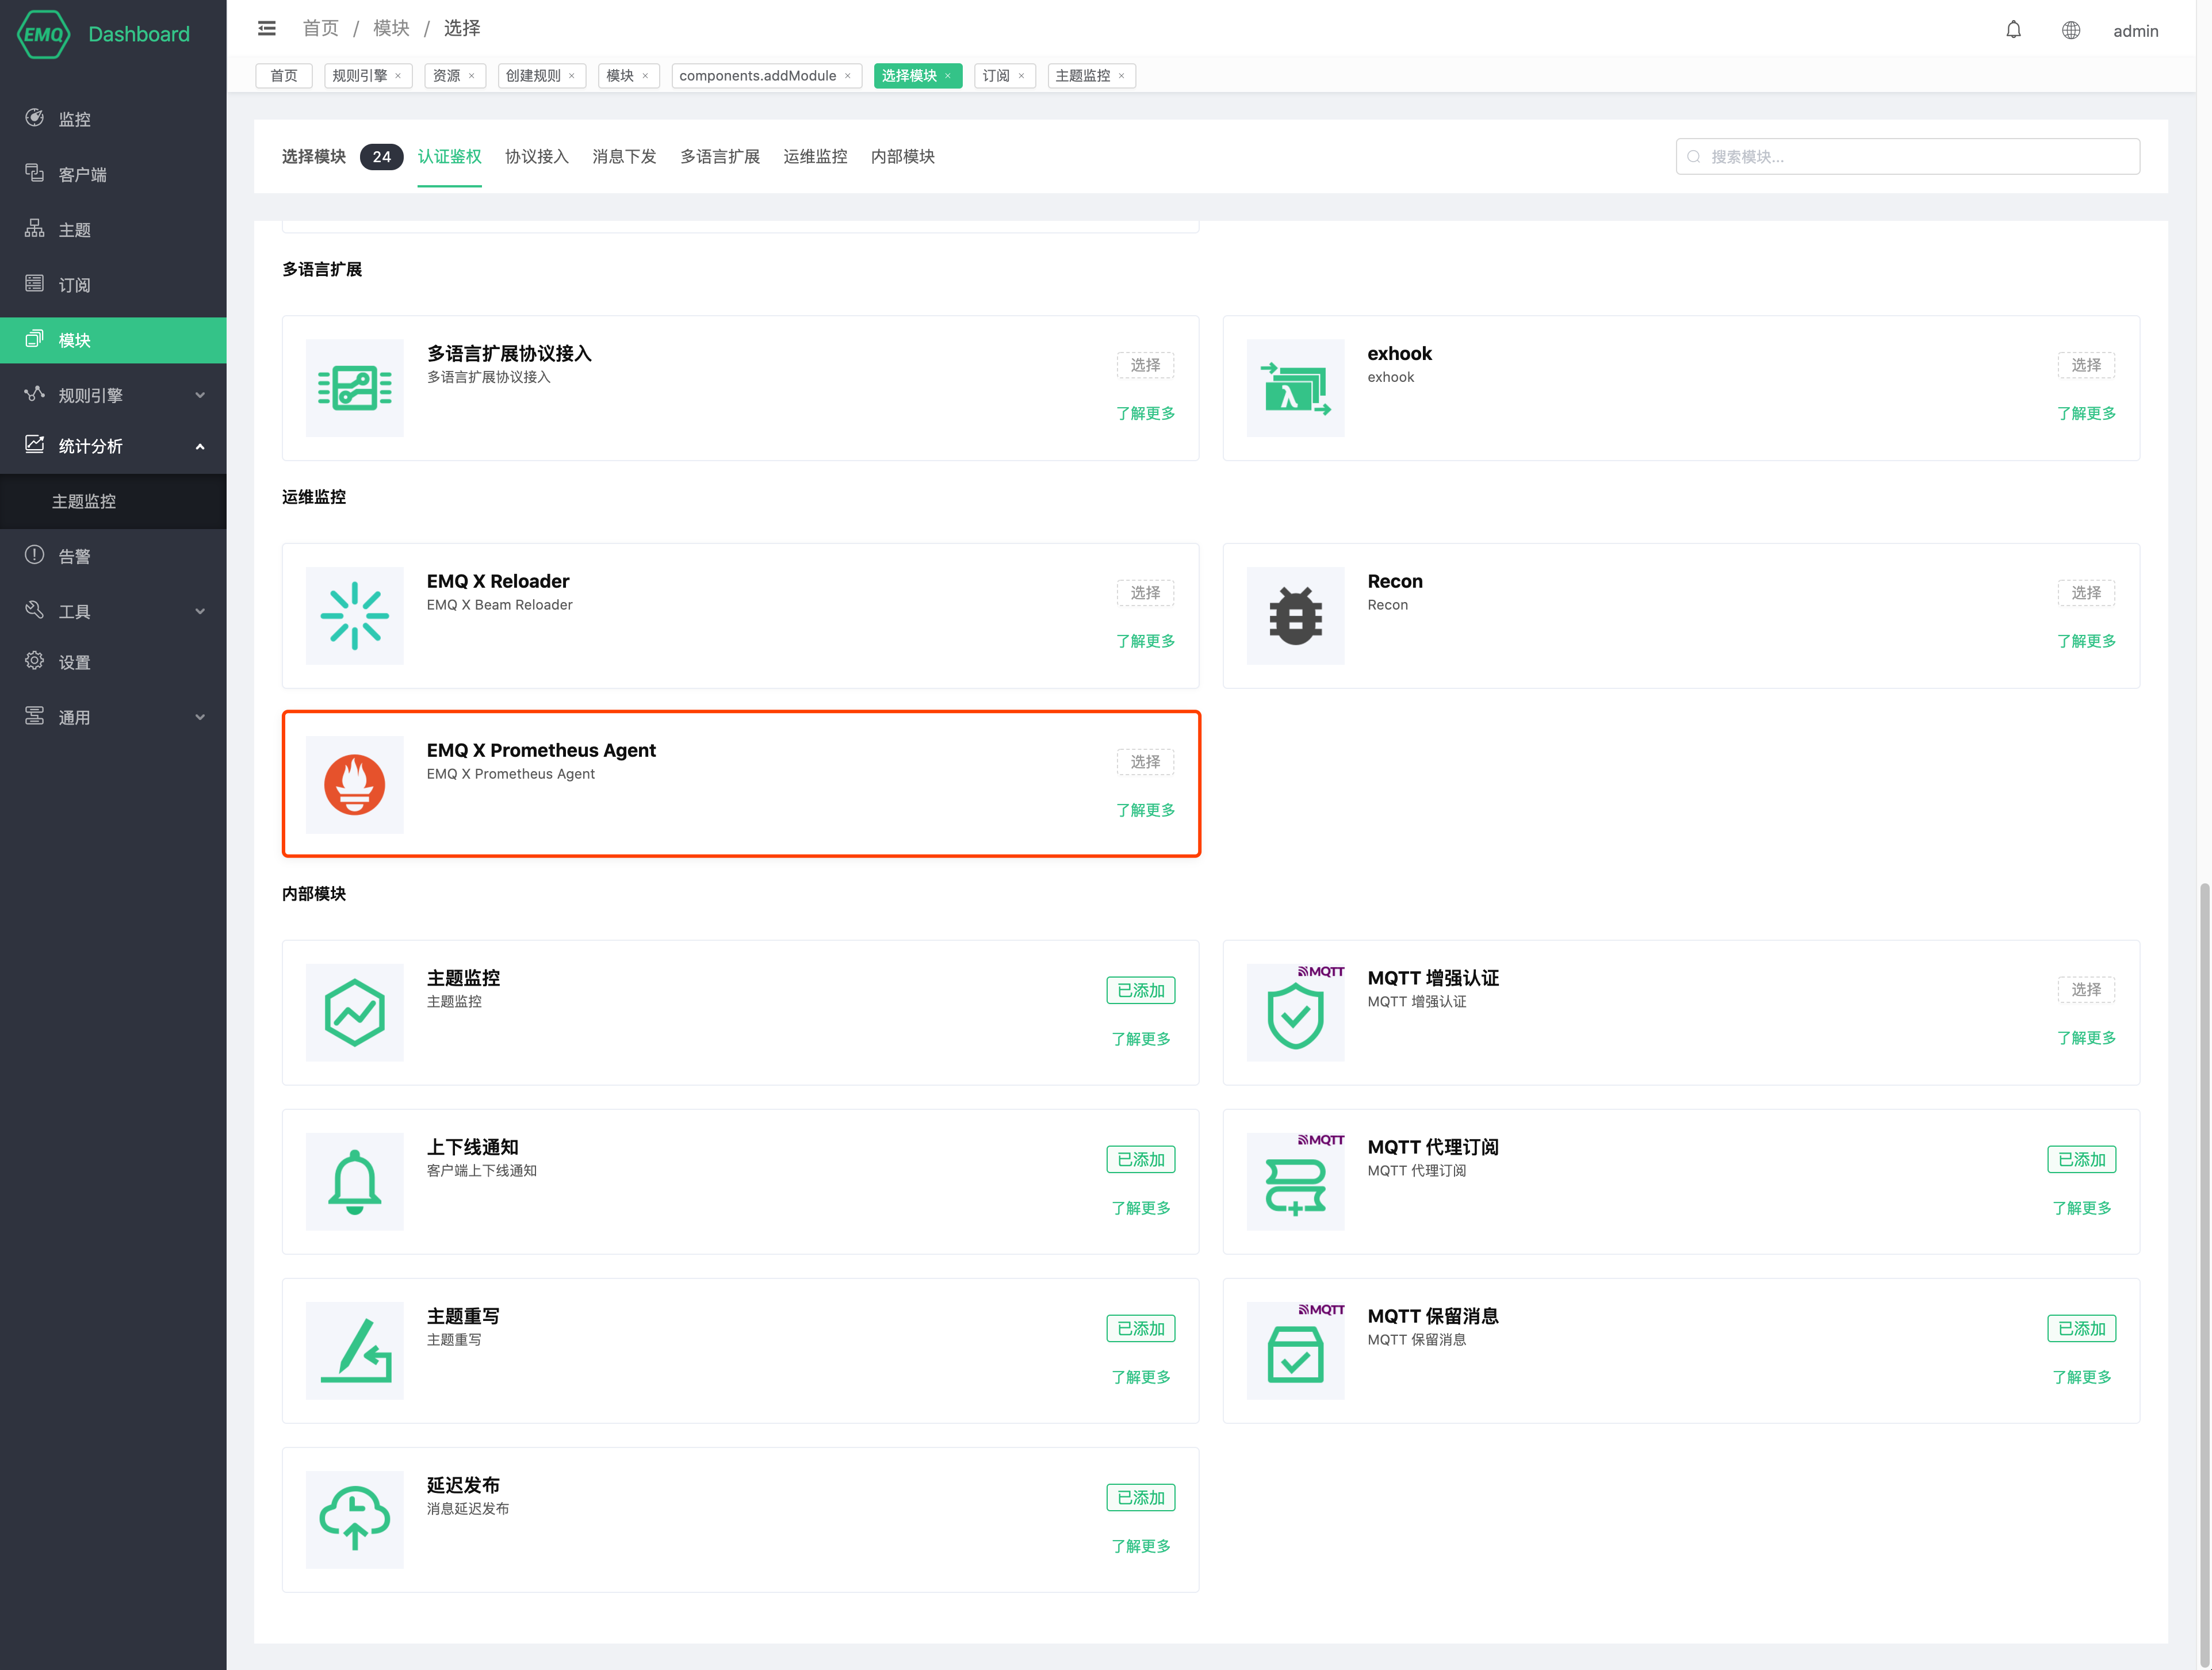The height and width of the screenshot is (1670, 2212).
Task: Toggle 已添加 on MQTT 保留消息 module
Action: (2081, 1328)
